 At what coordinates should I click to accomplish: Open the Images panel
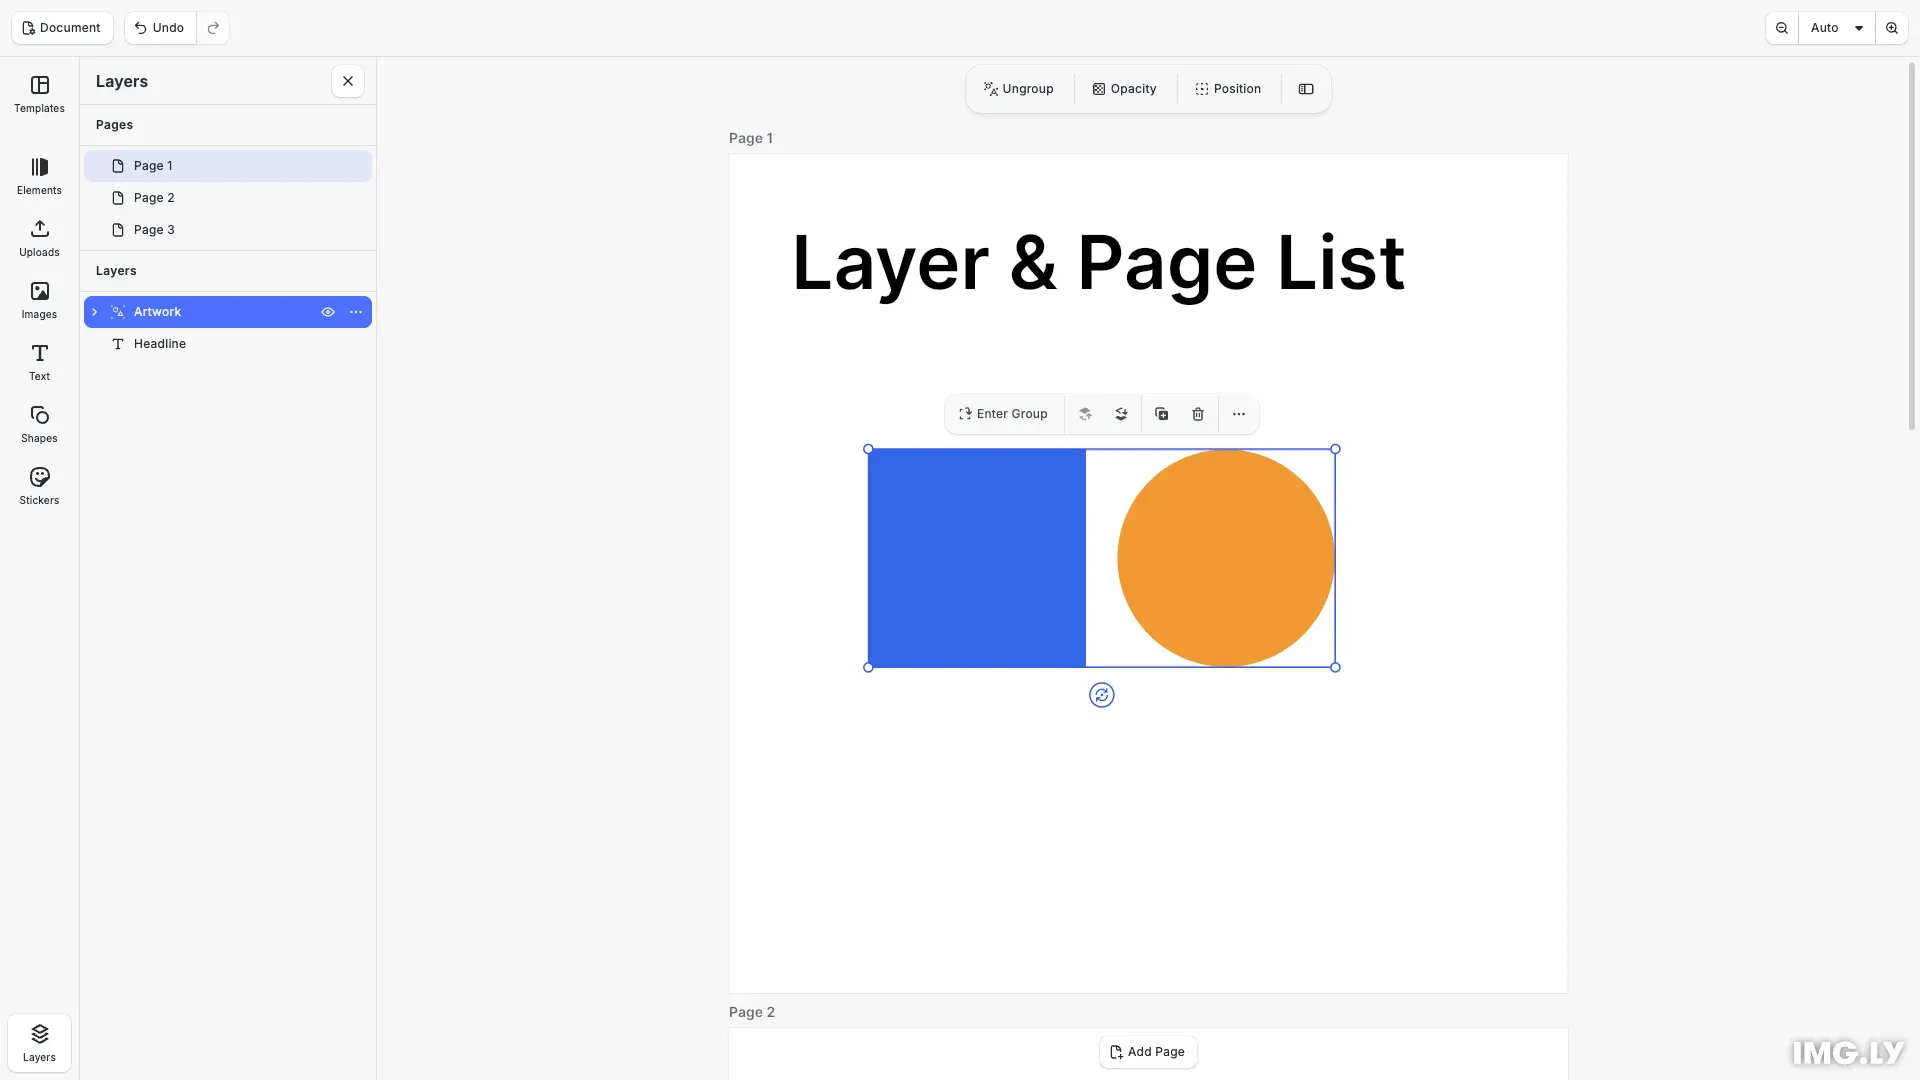tap(39, 301)
